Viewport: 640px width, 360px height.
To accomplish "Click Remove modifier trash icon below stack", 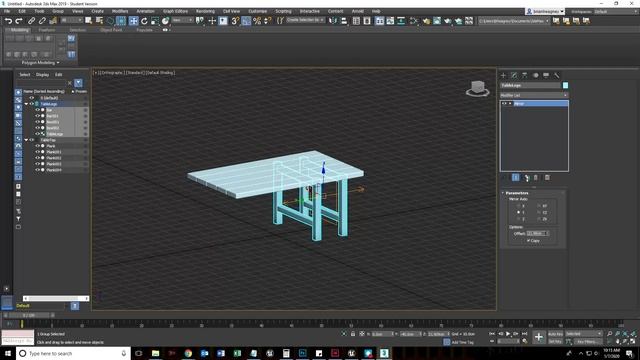I will [x=536, y=178].
